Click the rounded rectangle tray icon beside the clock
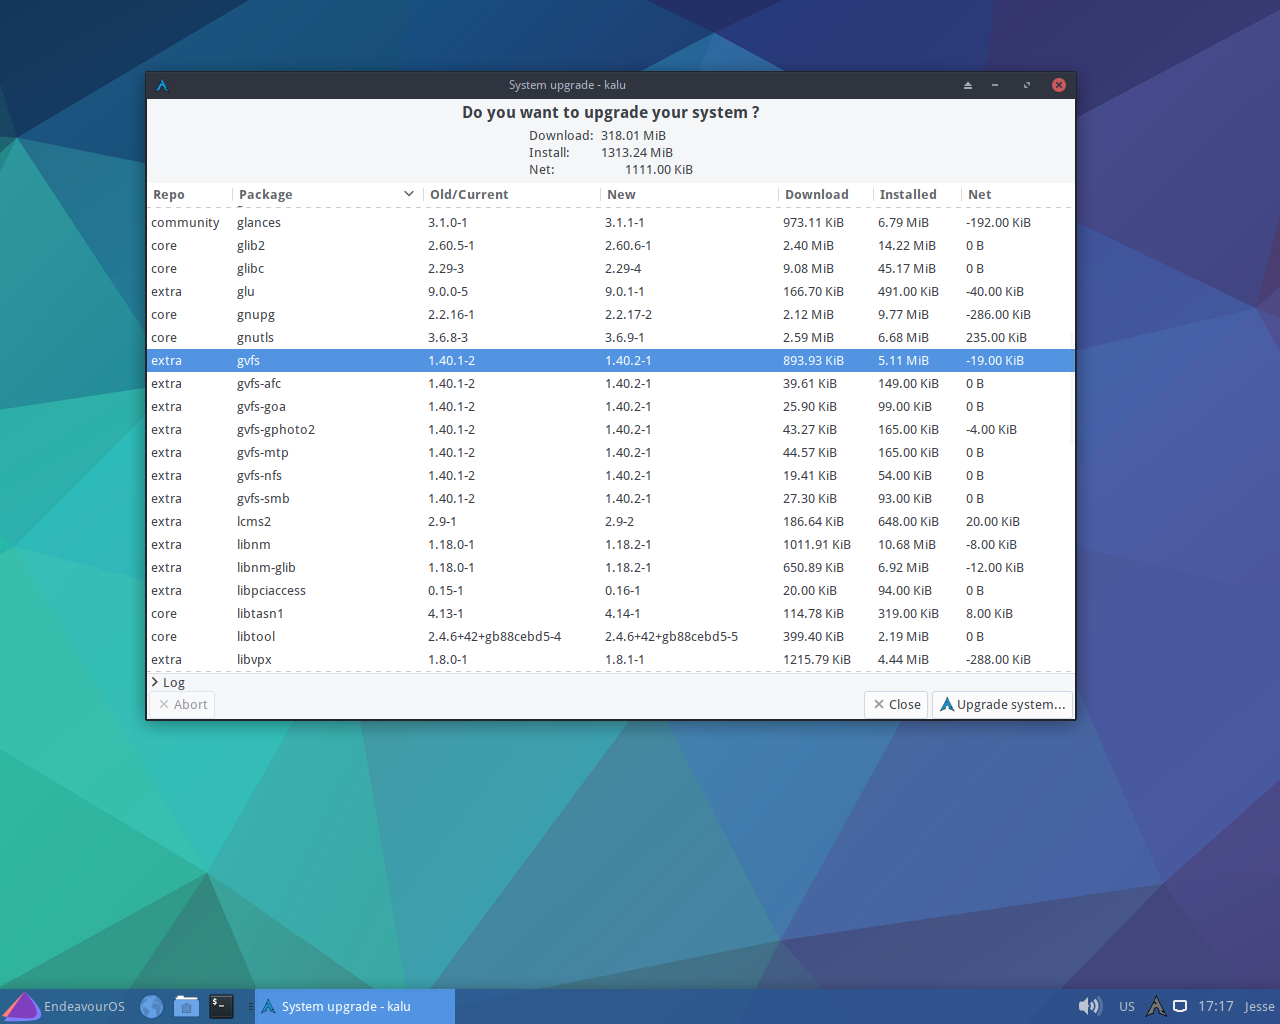1280x1024 pixels. (1180, 1006)
